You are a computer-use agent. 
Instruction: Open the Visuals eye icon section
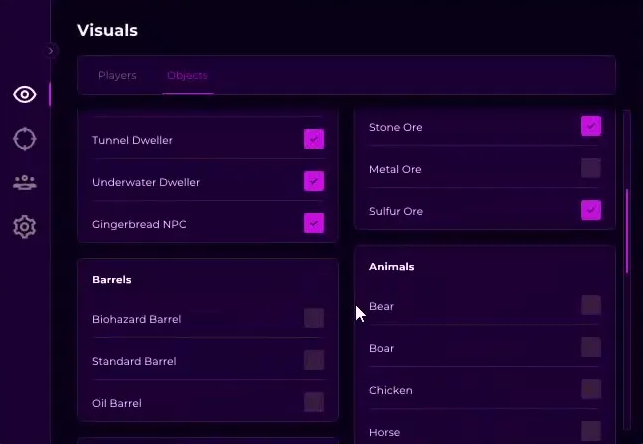pyautogui.click(x=25, y=95)
